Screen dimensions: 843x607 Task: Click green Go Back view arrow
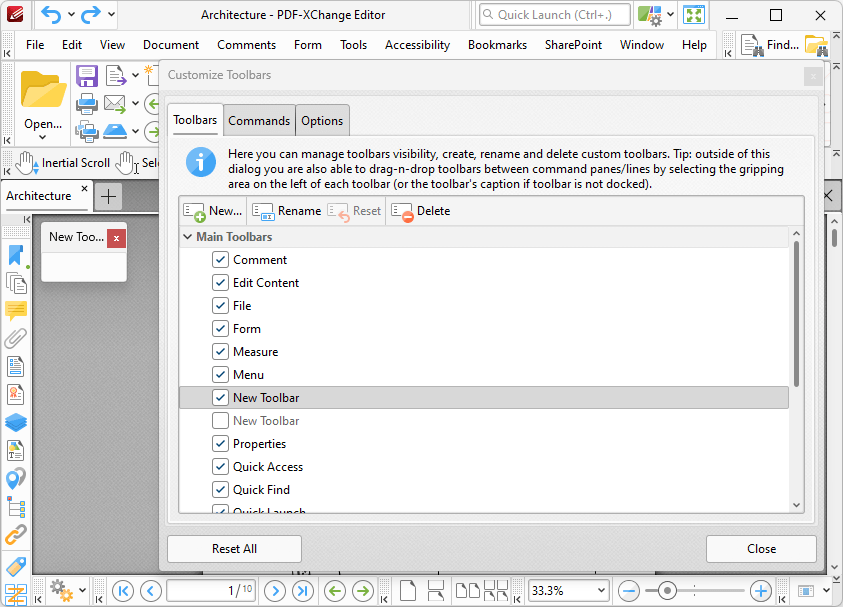pos(335,591)
